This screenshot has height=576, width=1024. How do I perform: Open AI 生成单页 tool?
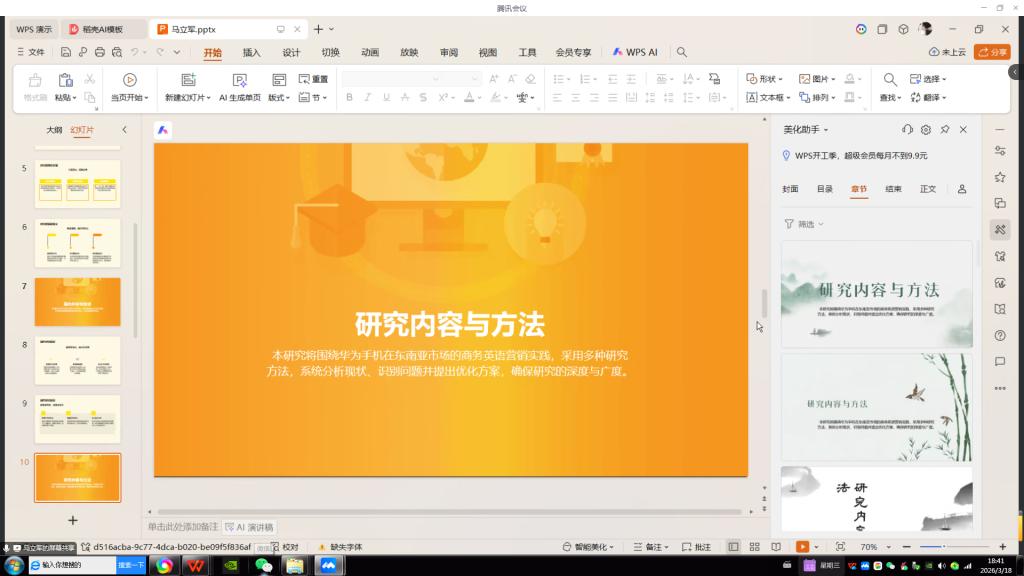point(240,80)
